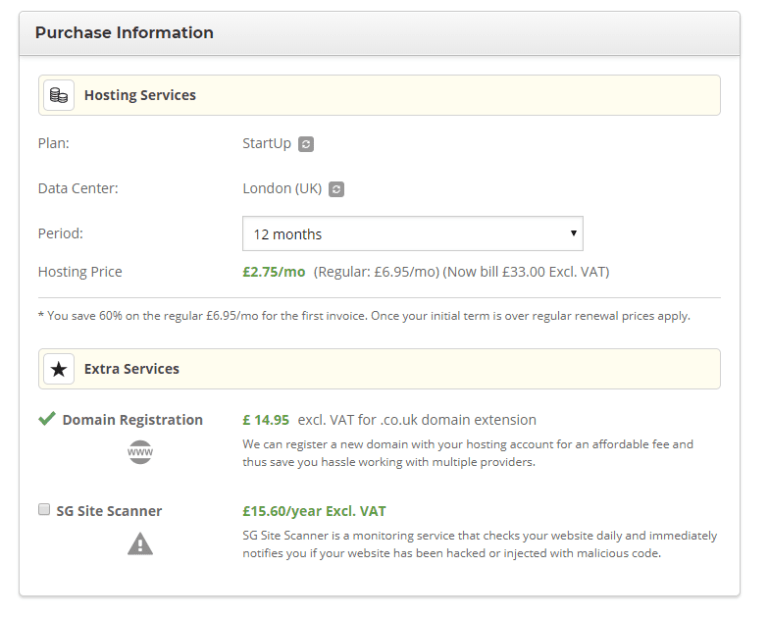Click the London (UK) data center text
Image resolution: width=769 pixels, height=619 pixels.
pos(282,189)
